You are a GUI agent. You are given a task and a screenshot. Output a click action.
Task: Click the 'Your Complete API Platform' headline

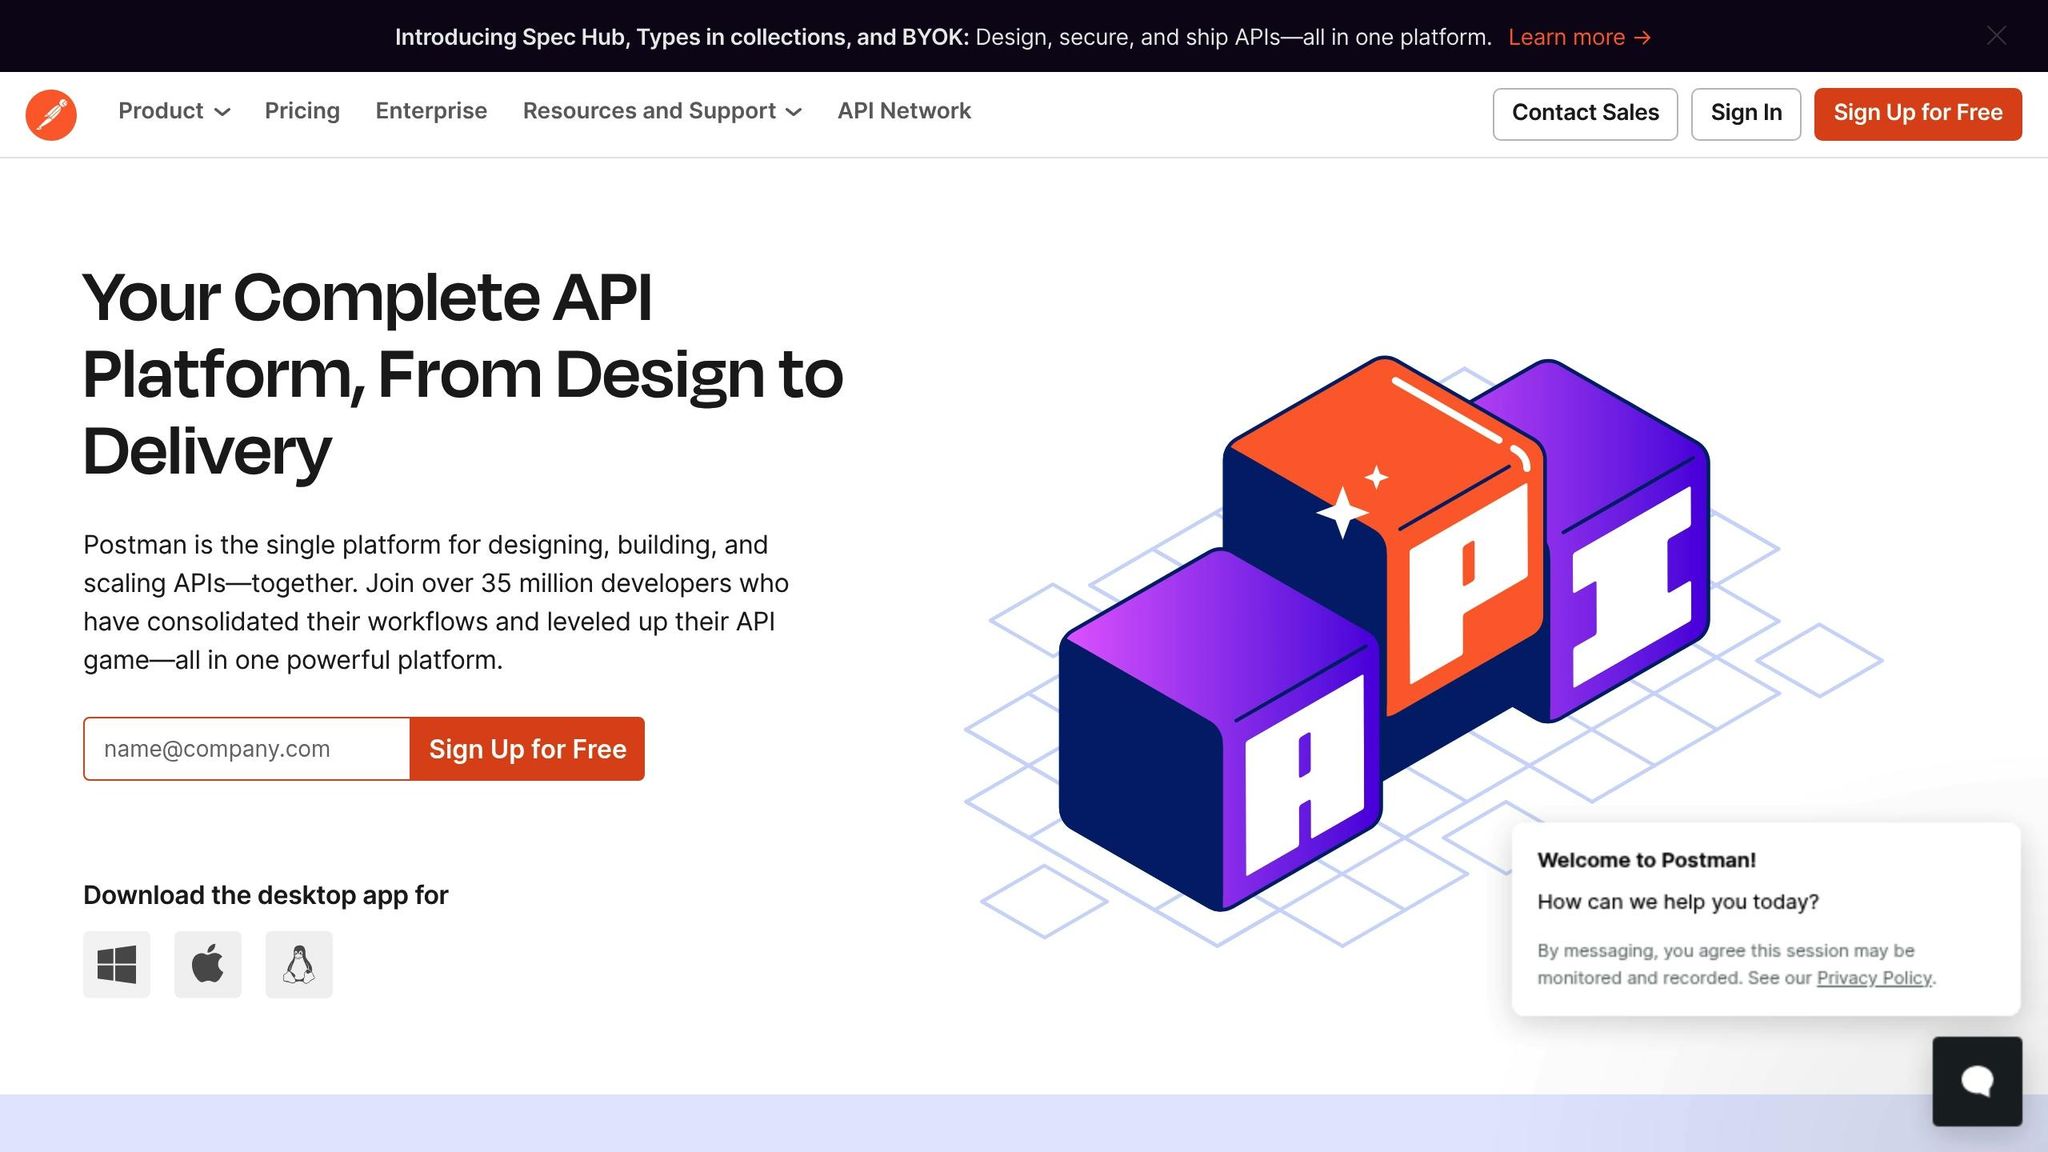462,374
